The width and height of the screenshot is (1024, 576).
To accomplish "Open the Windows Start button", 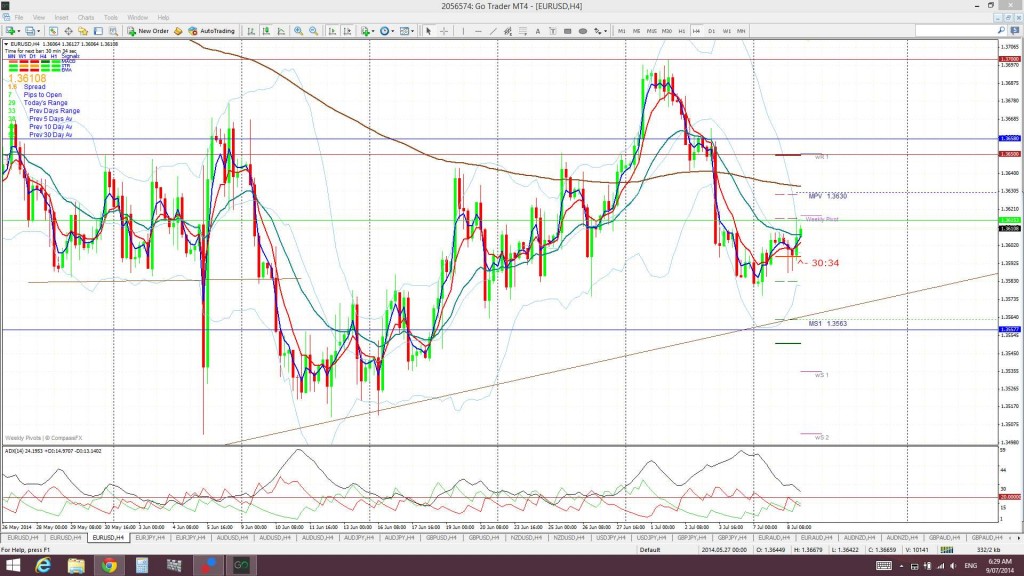I will 12,566.
